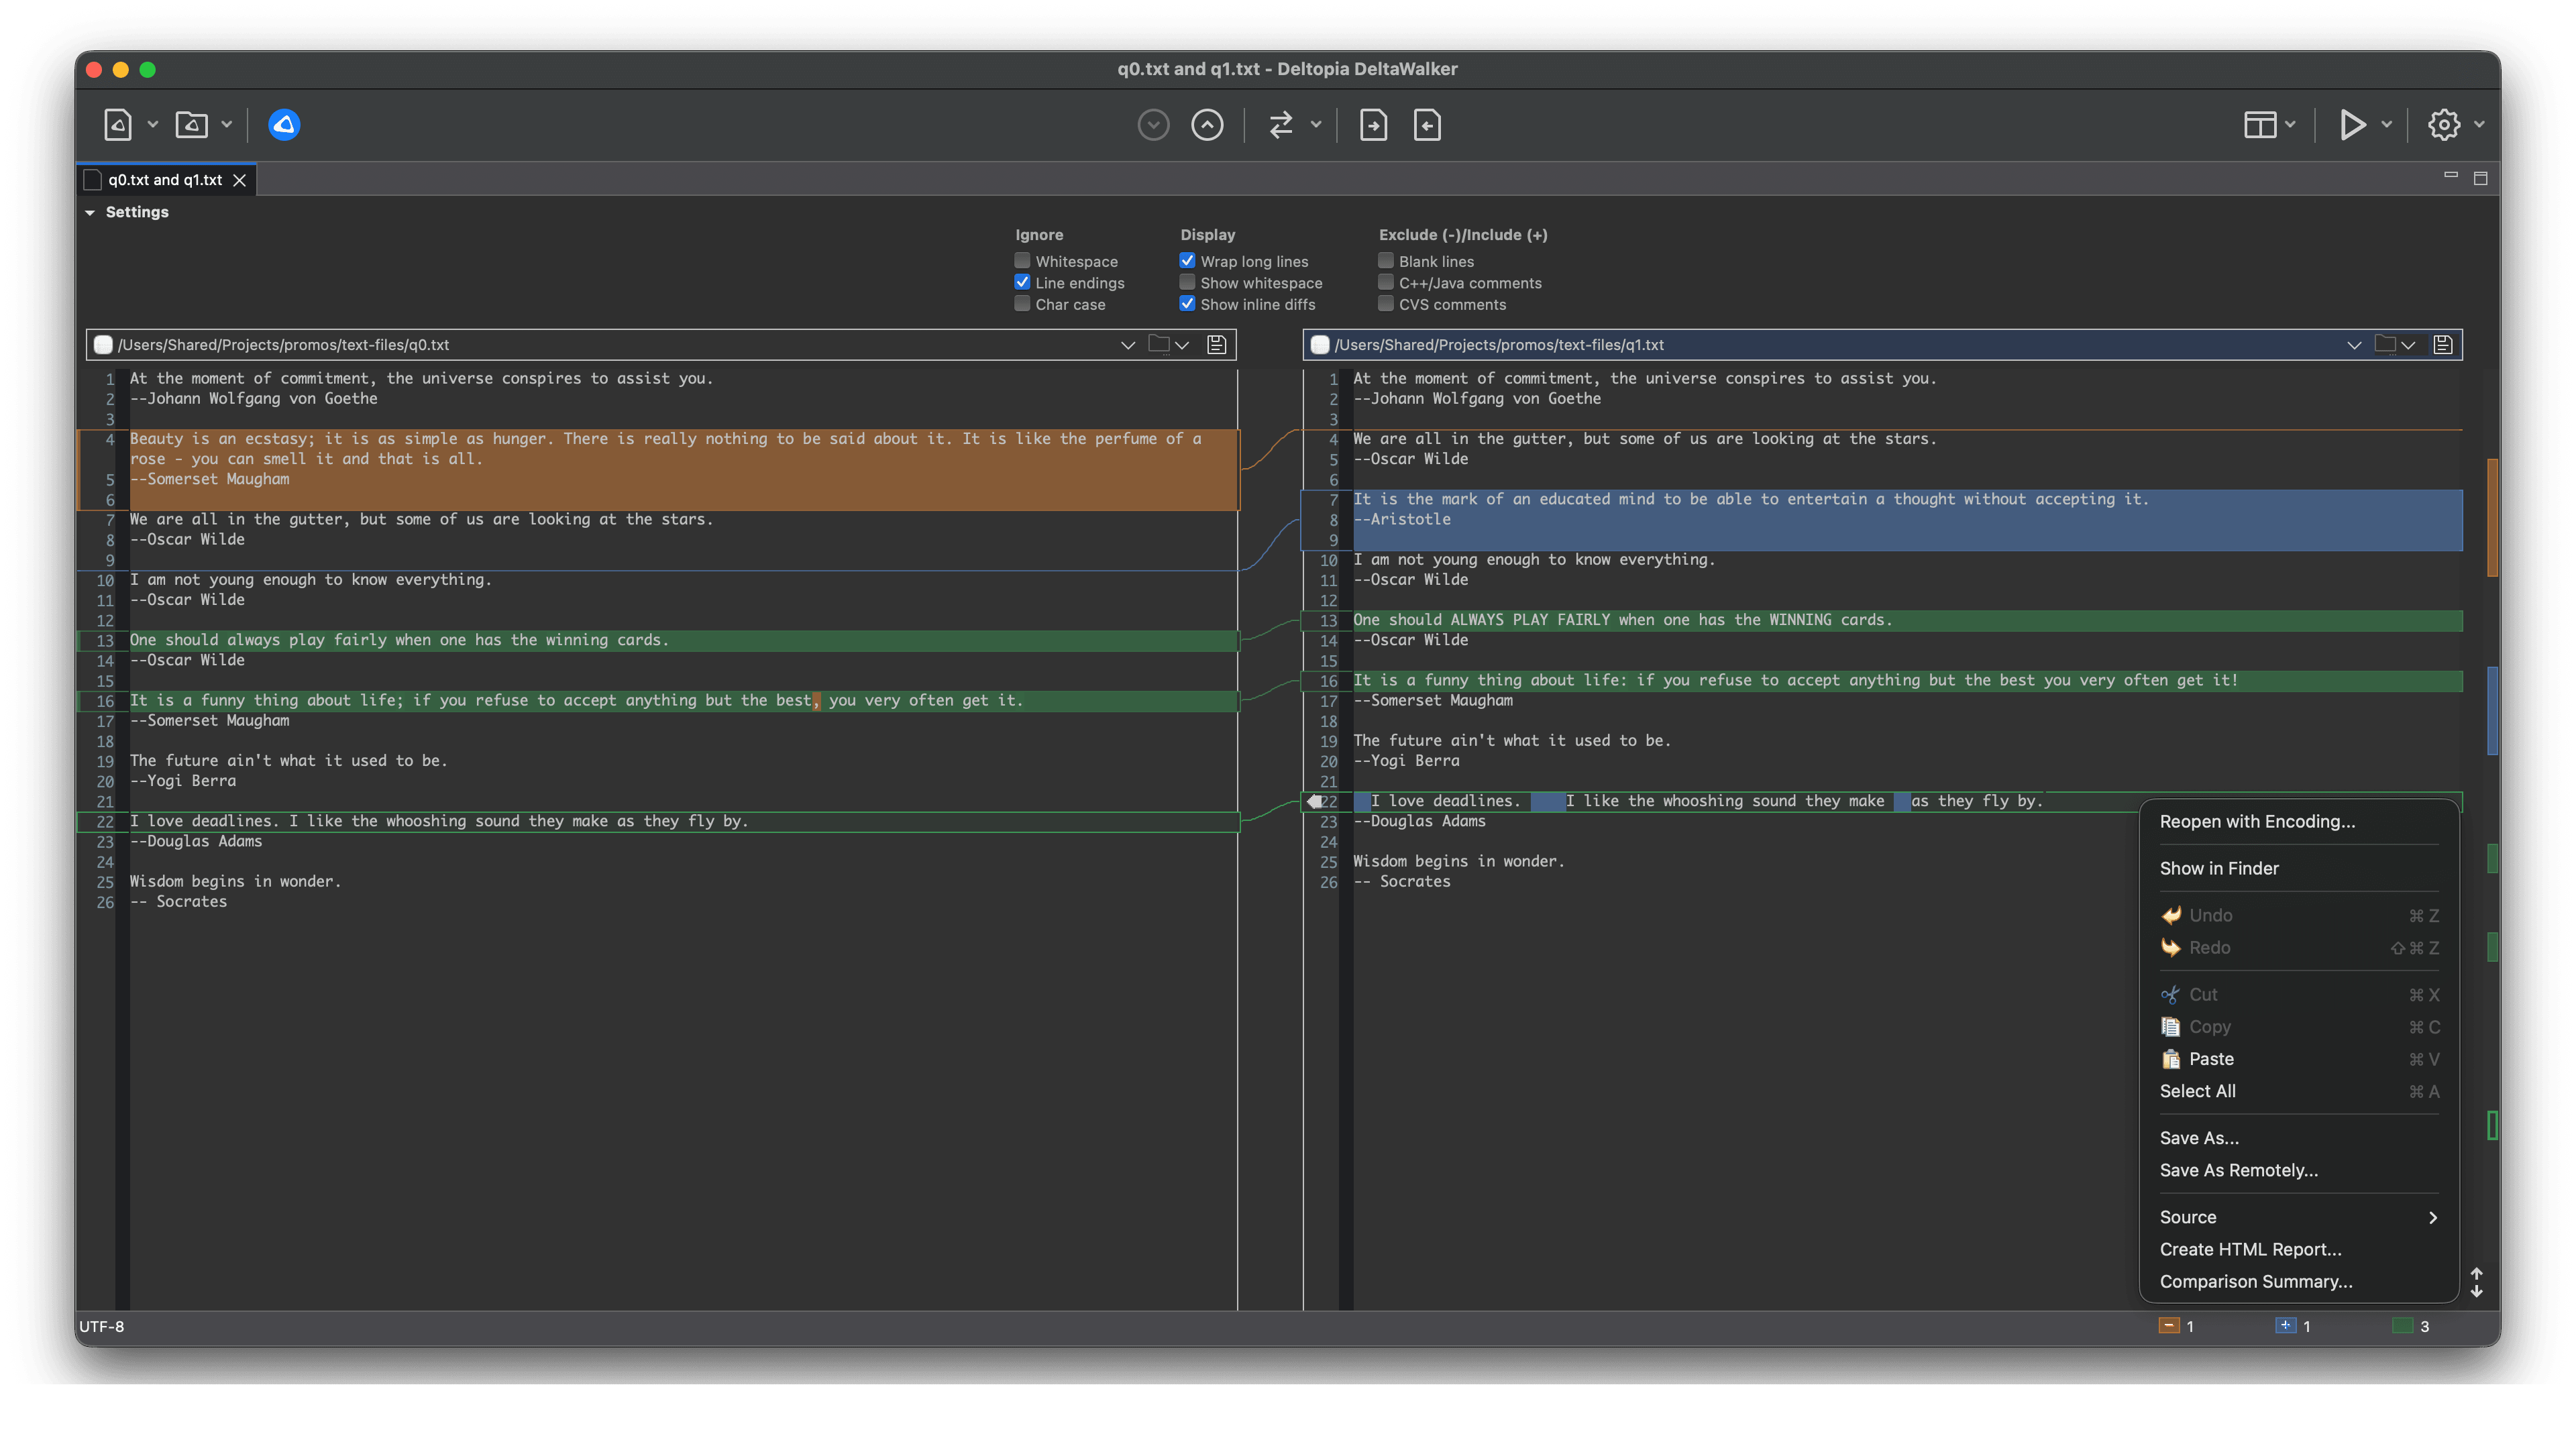The height and width of the screenshot is (1446, 2576).
Task: Open layout options dropdown arrow
Action: pos(2290,125)
